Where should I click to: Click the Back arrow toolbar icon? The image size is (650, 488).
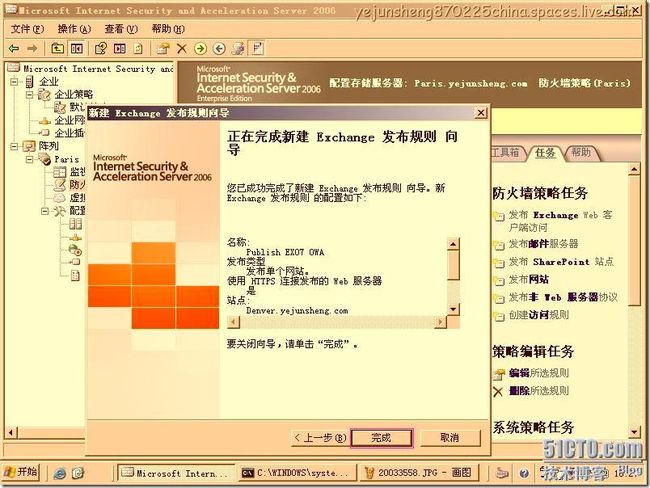[x=14, y=49]
